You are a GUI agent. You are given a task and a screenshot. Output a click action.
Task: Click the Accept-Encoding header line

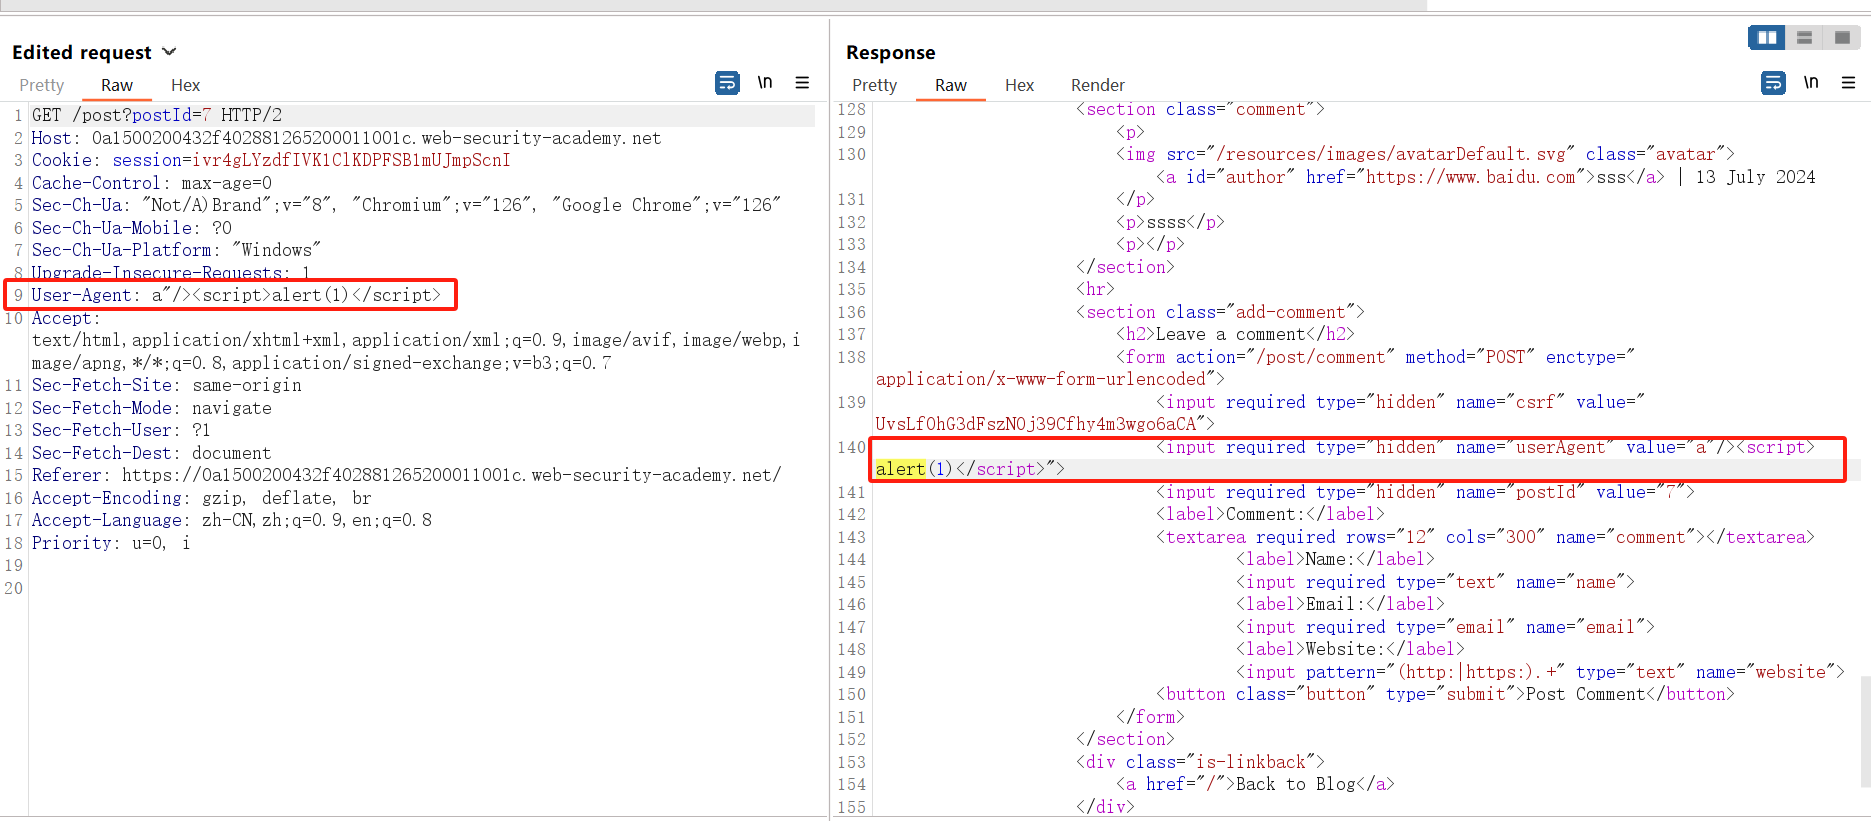[x=201, y=498]
